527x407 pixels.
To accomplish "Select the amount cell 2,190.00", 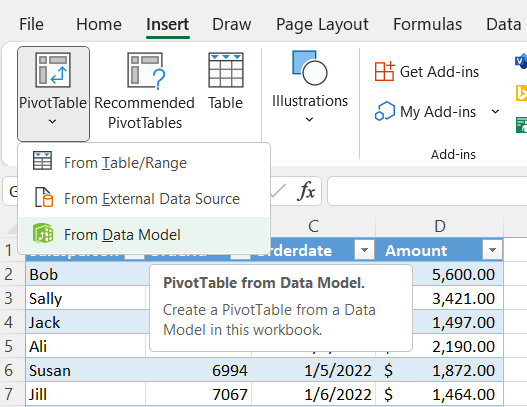I will pos(458,346).
